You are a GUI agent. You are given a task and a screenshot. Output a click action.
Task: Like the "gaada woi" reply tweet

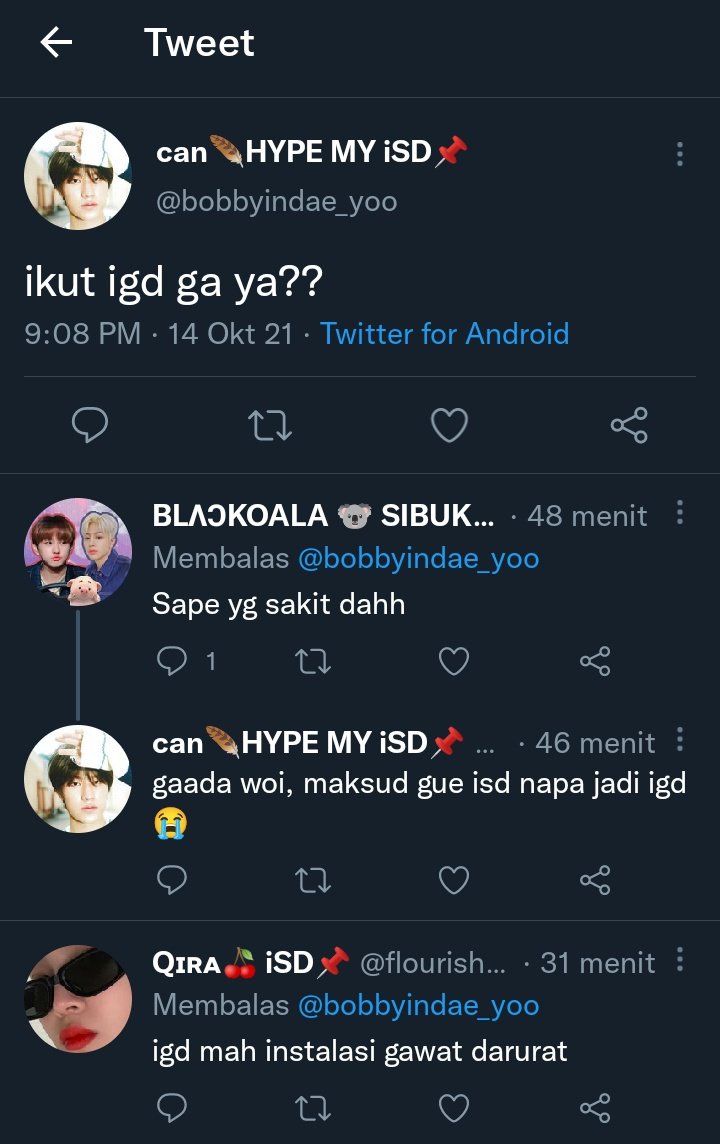tap(454, 880)
